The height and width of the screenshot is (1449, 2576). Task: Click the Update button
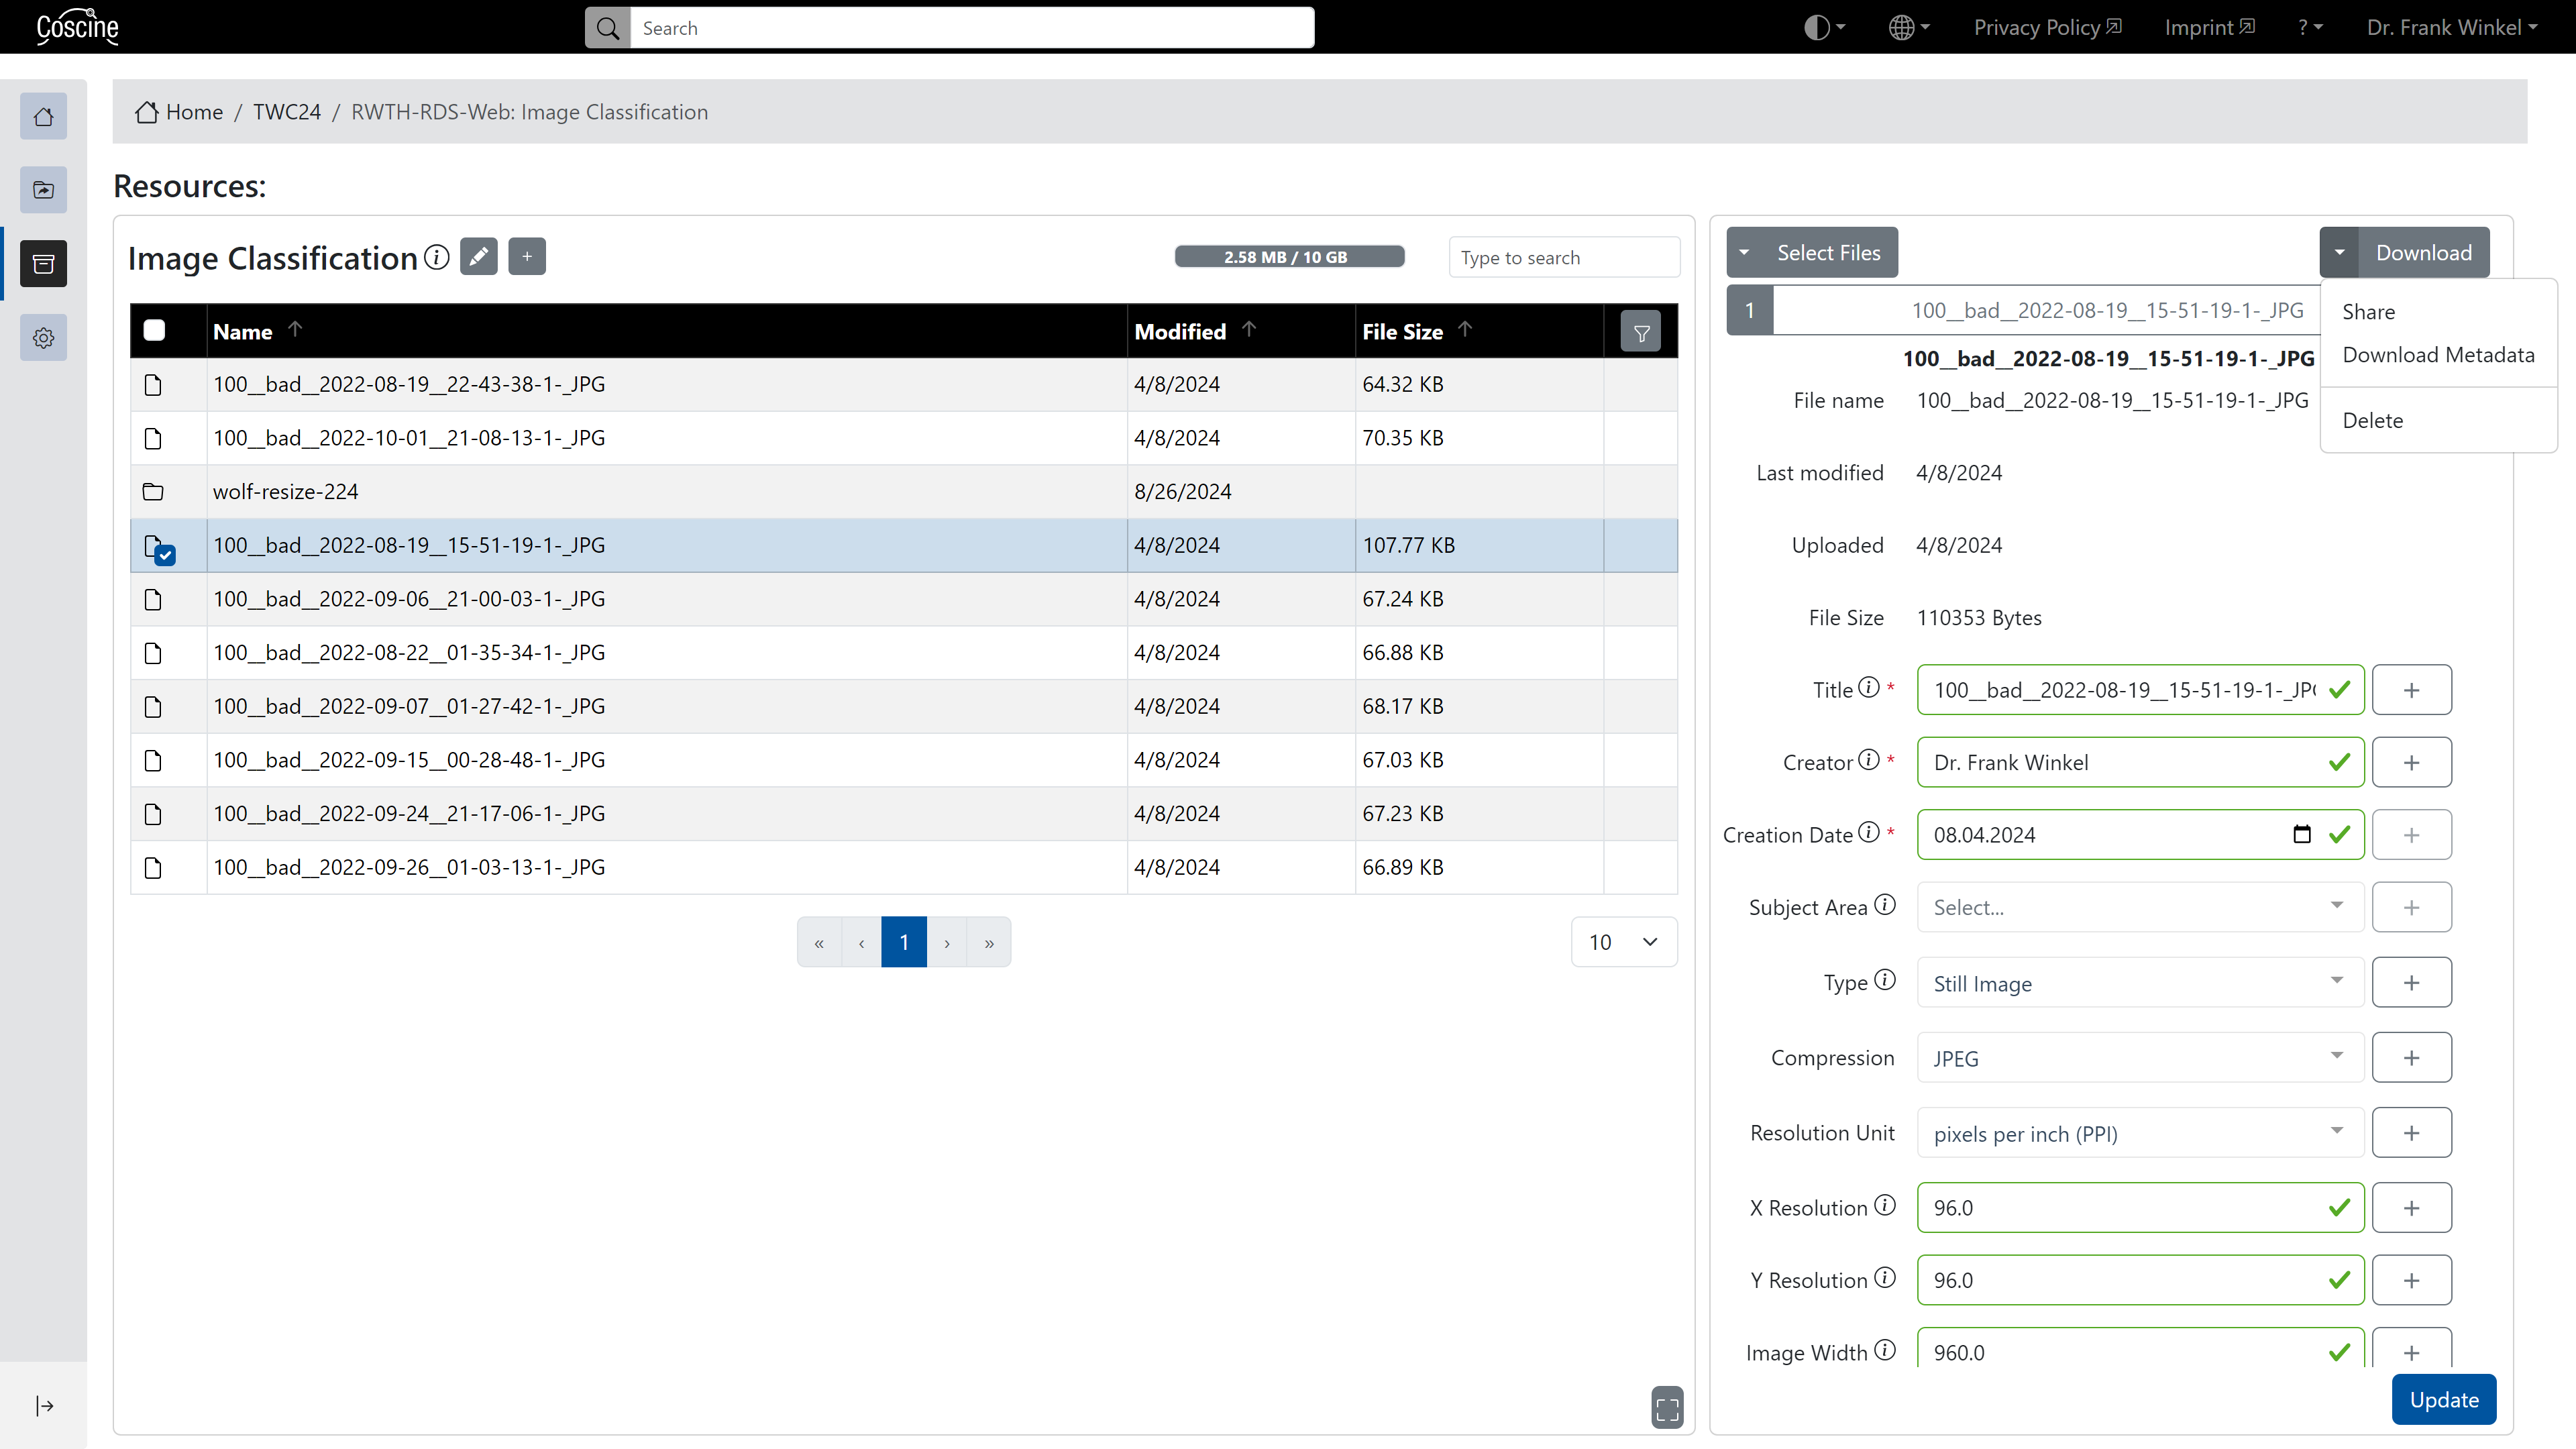(2443, 1399)
